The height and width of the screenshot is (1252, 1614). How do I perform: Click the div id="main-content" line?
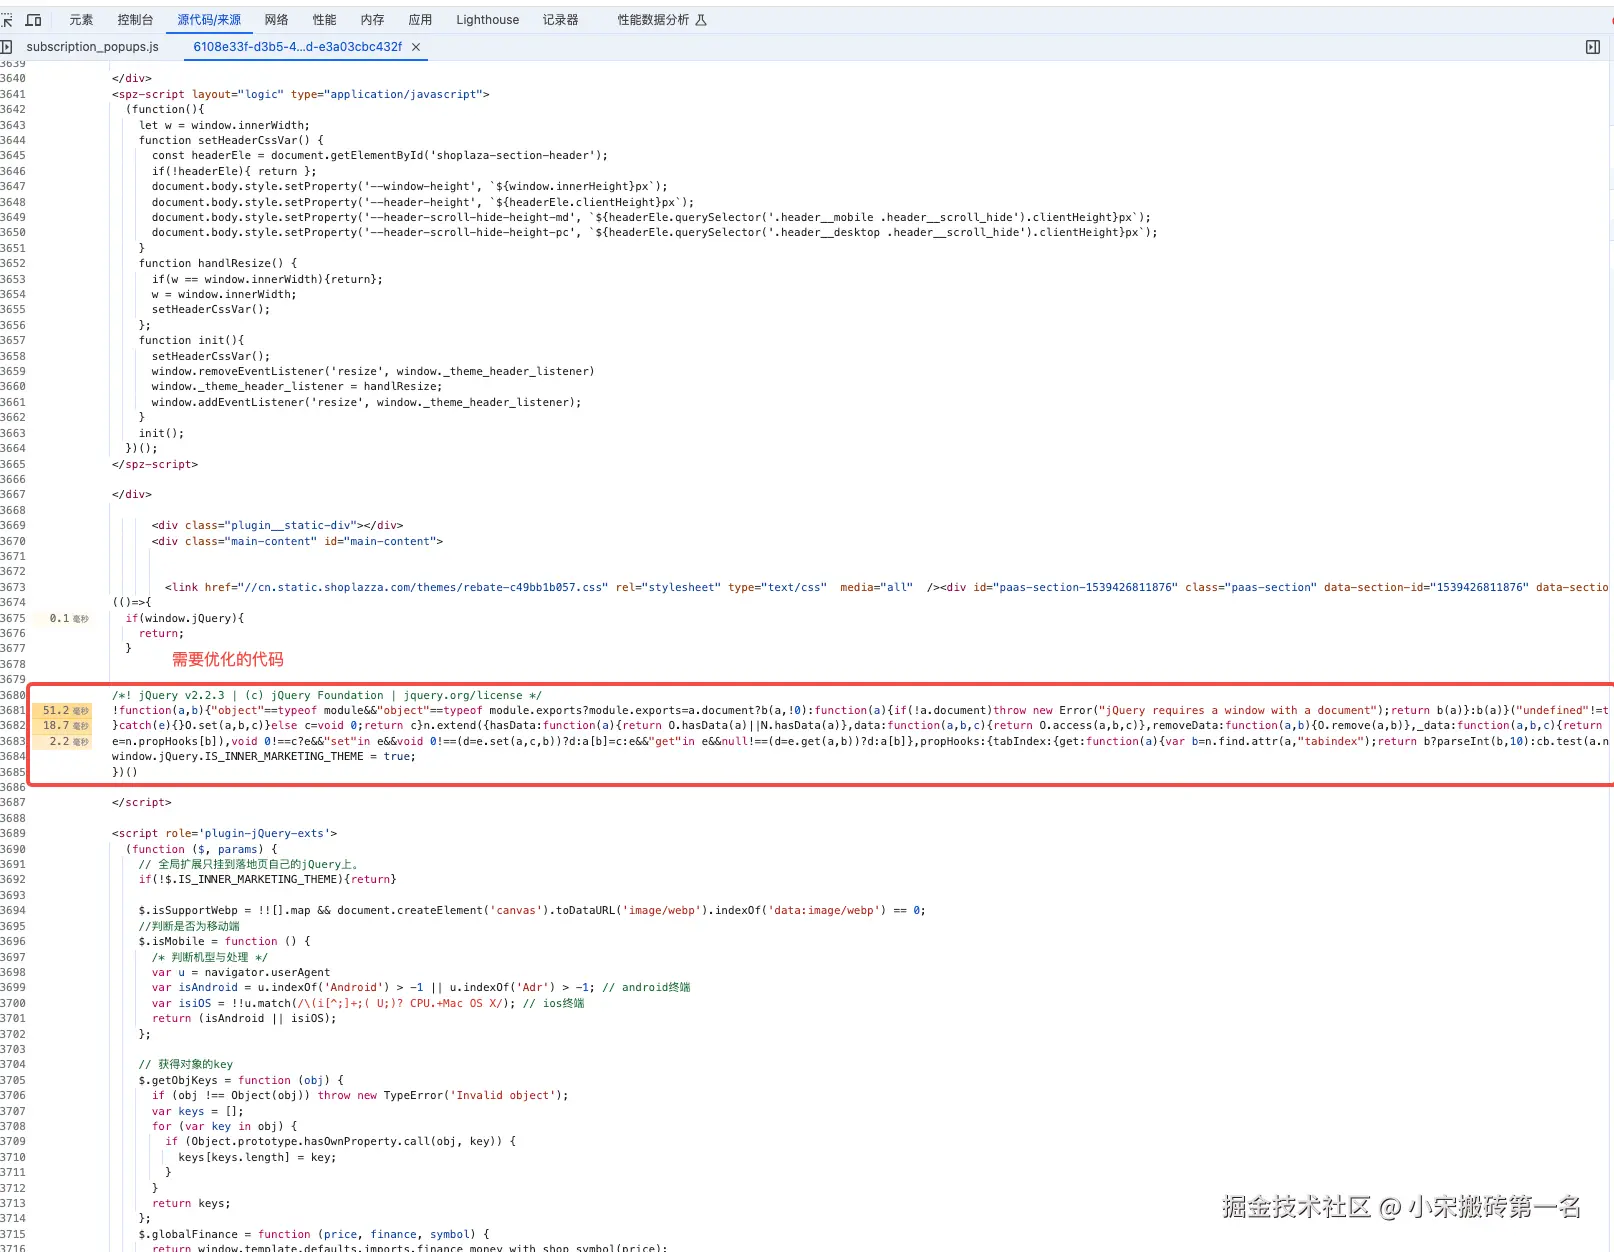(x=297, y=542)
